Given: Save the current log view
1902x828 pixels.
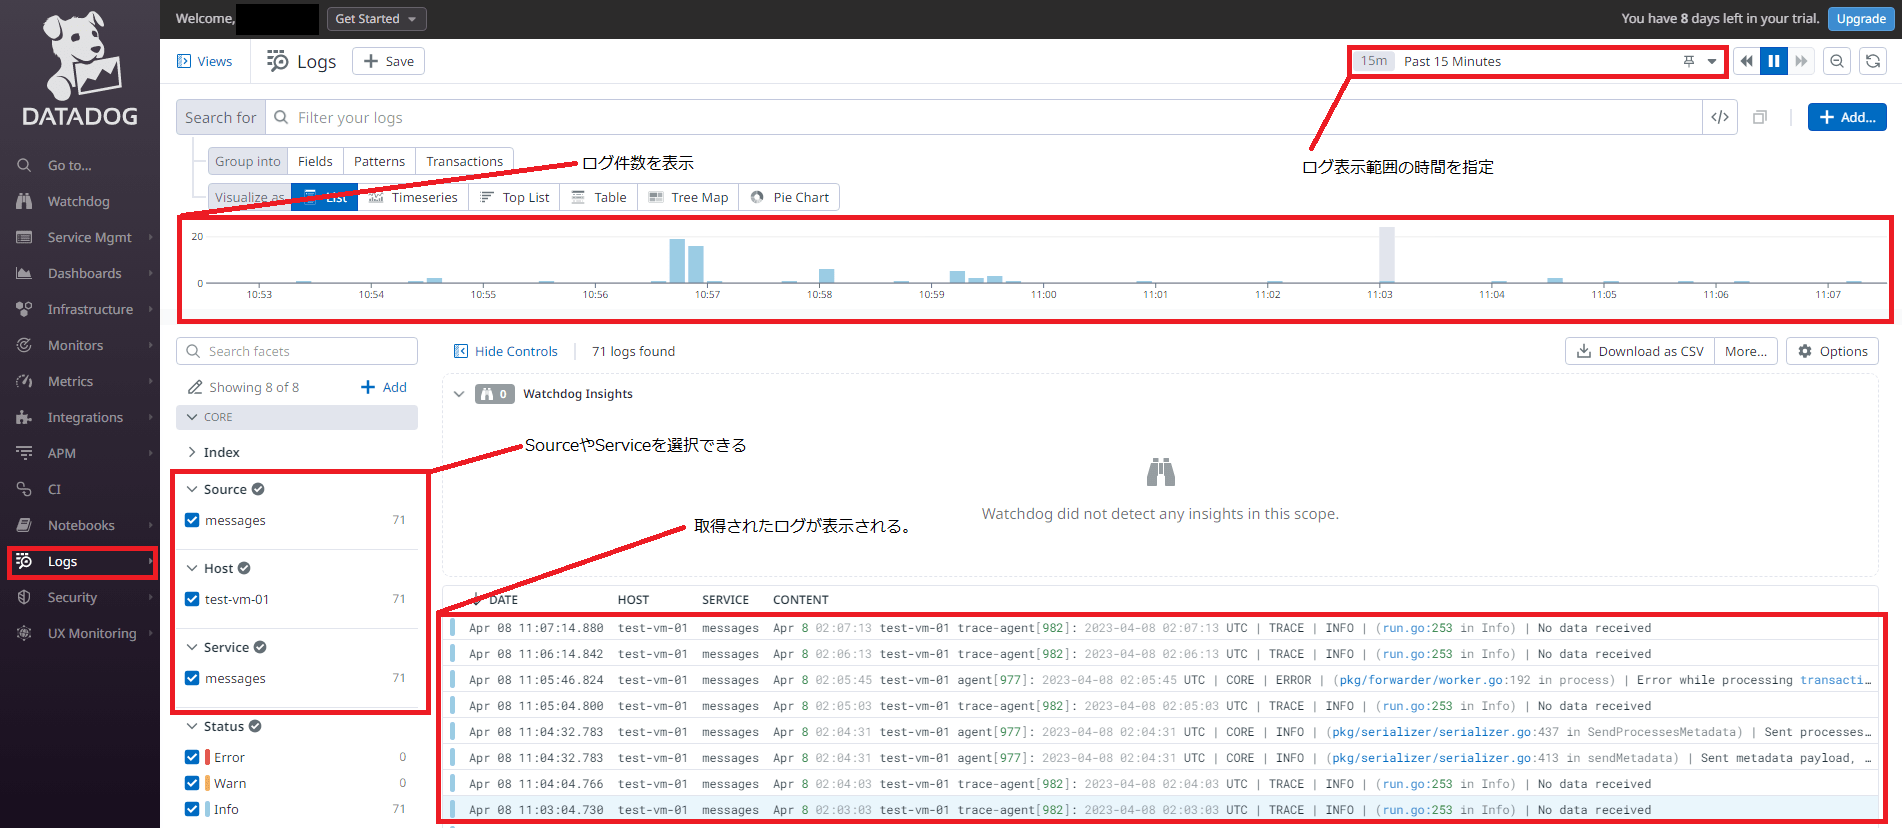Looking at the screenshot, I should (x=388, y=61).
